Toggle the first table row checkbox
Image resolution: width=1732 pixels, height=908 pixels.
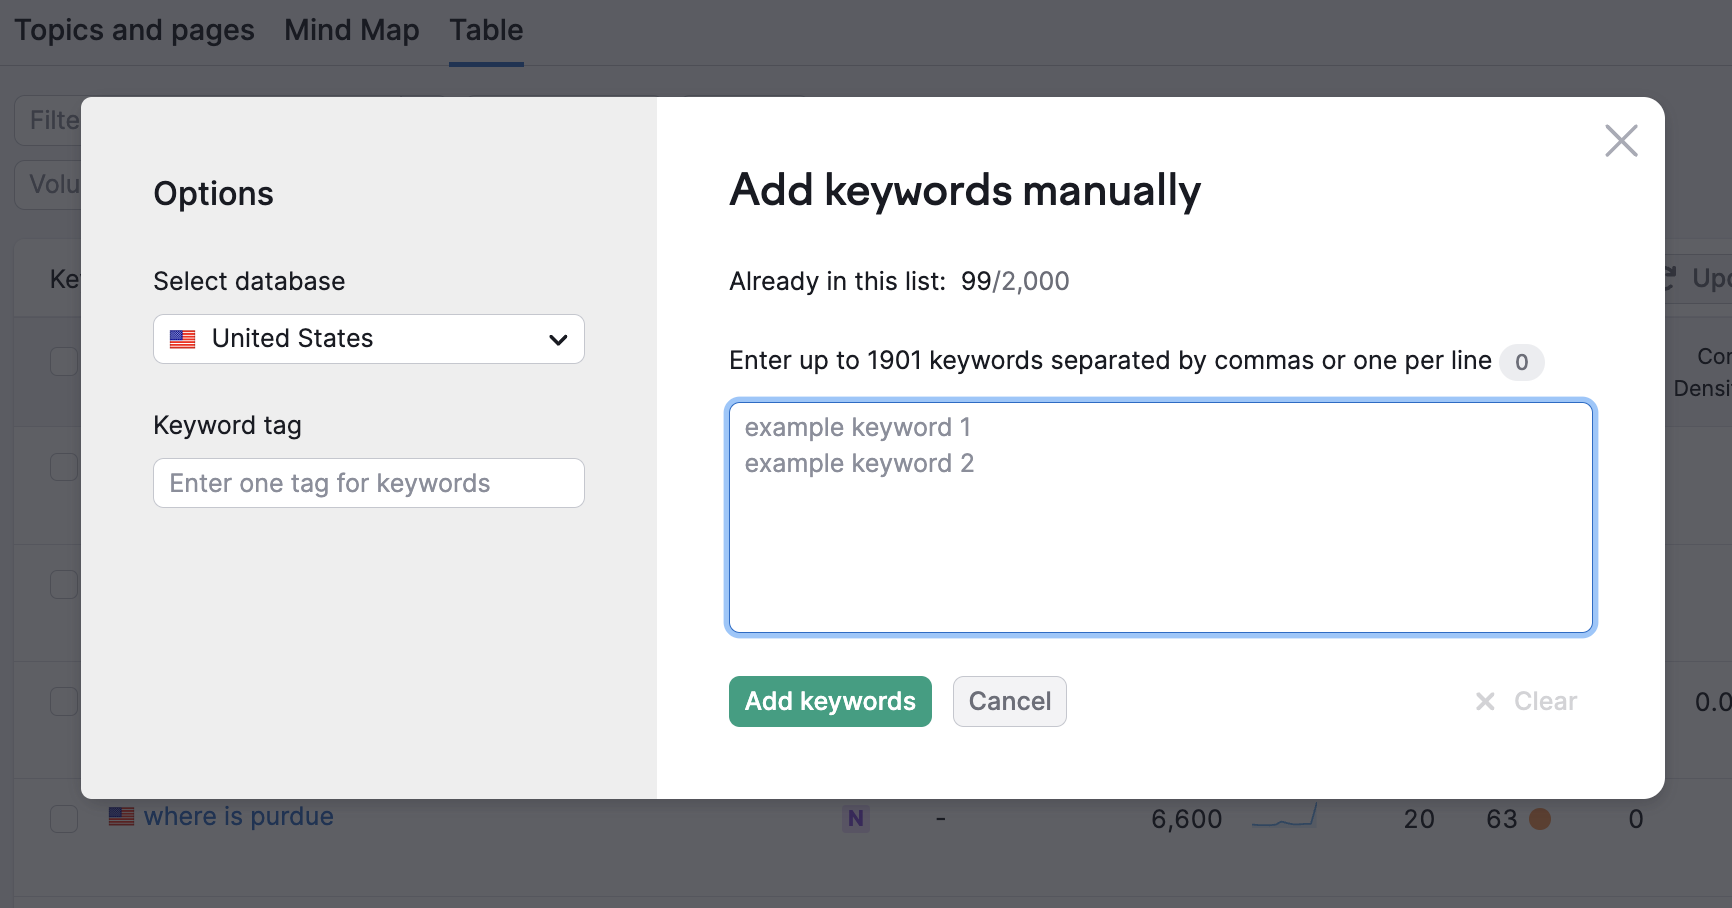pyautogui.click(x=64, y=362)
